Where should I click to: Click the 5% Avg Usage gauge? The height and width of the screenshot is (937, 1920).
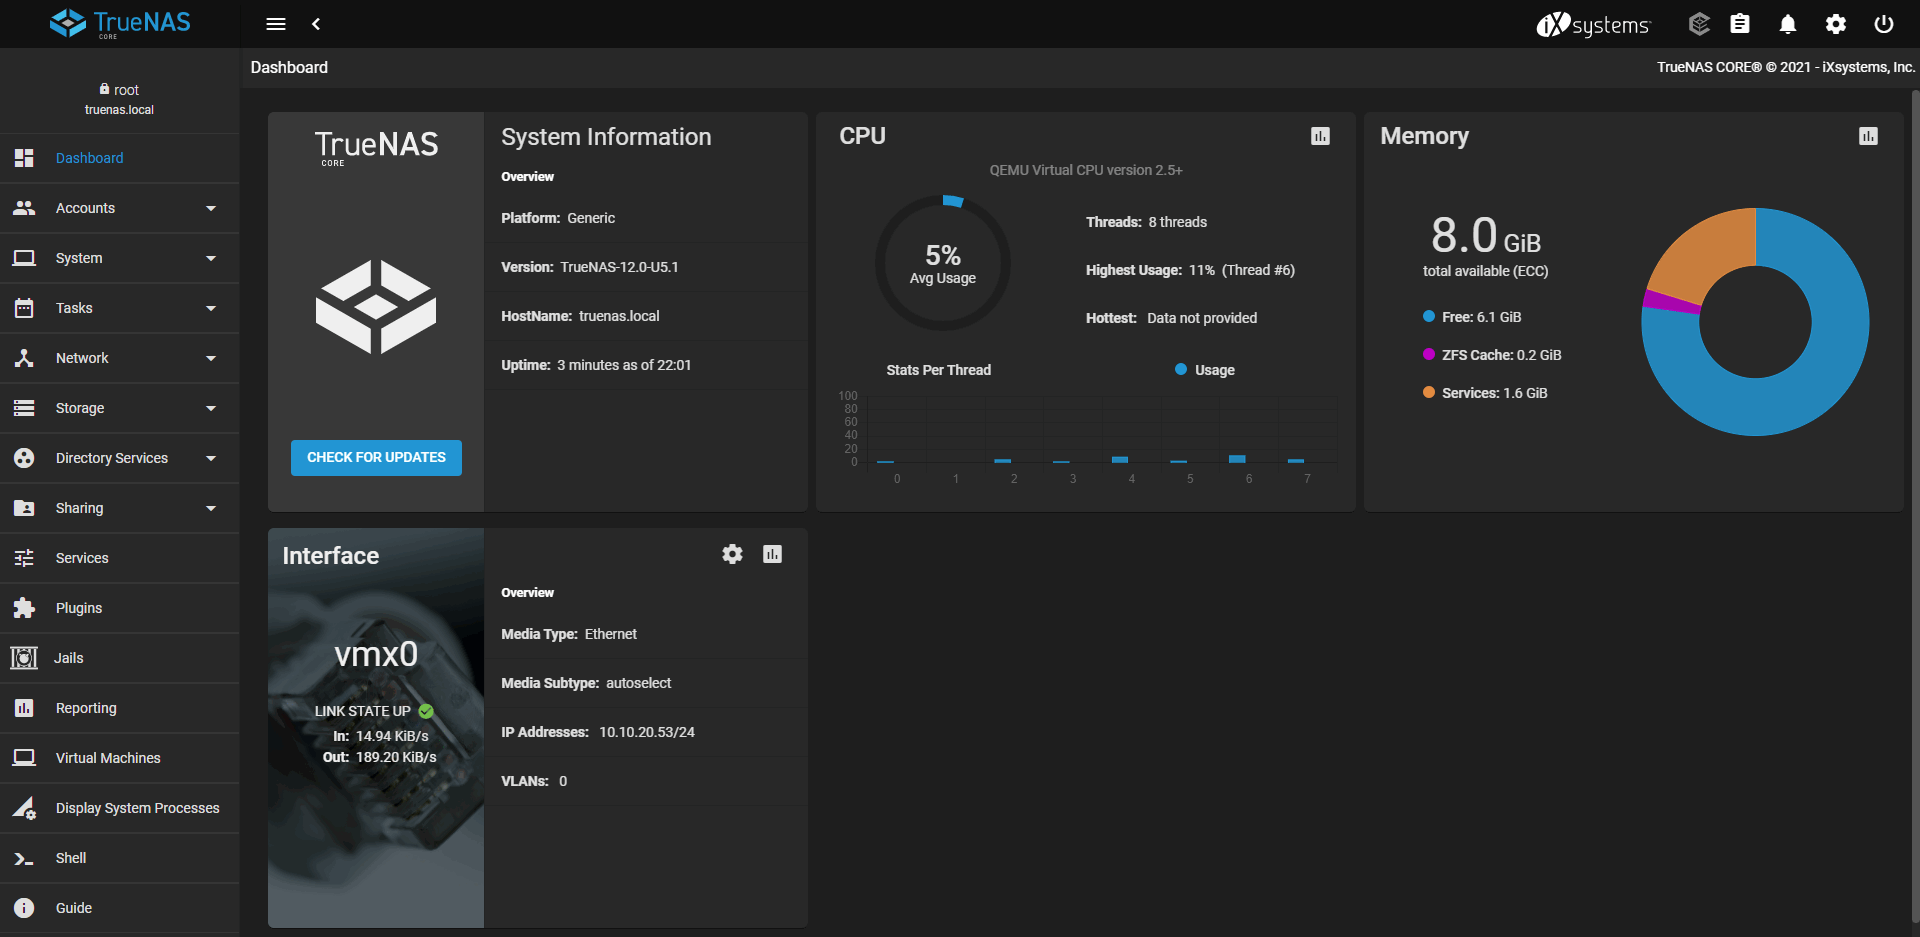[x=943, y=263]
